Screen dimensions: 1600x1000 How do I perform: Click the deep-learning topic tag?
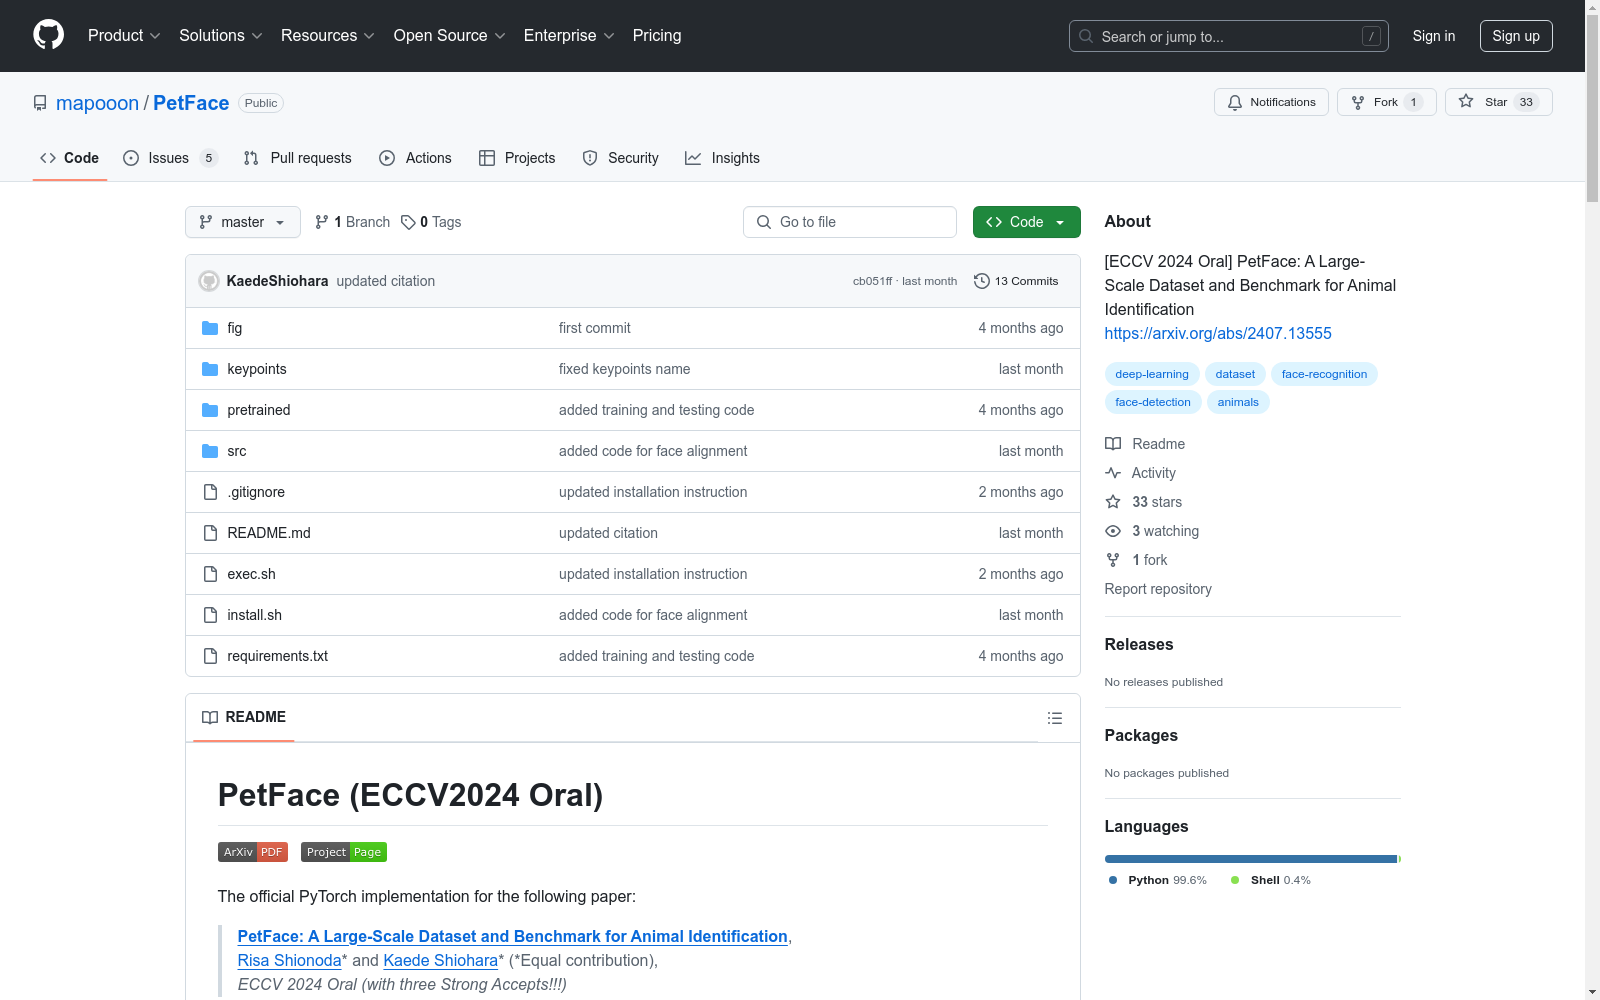(x=1152, y=374)
